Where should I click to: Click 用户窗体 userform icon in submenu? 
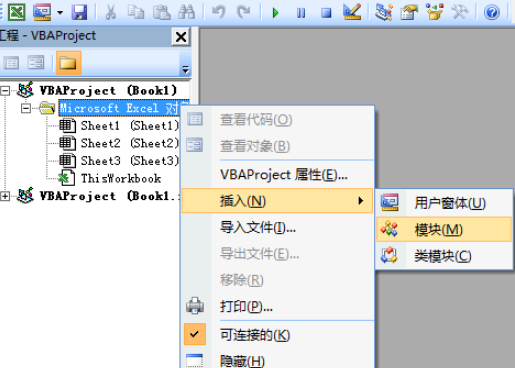(390, 202)
